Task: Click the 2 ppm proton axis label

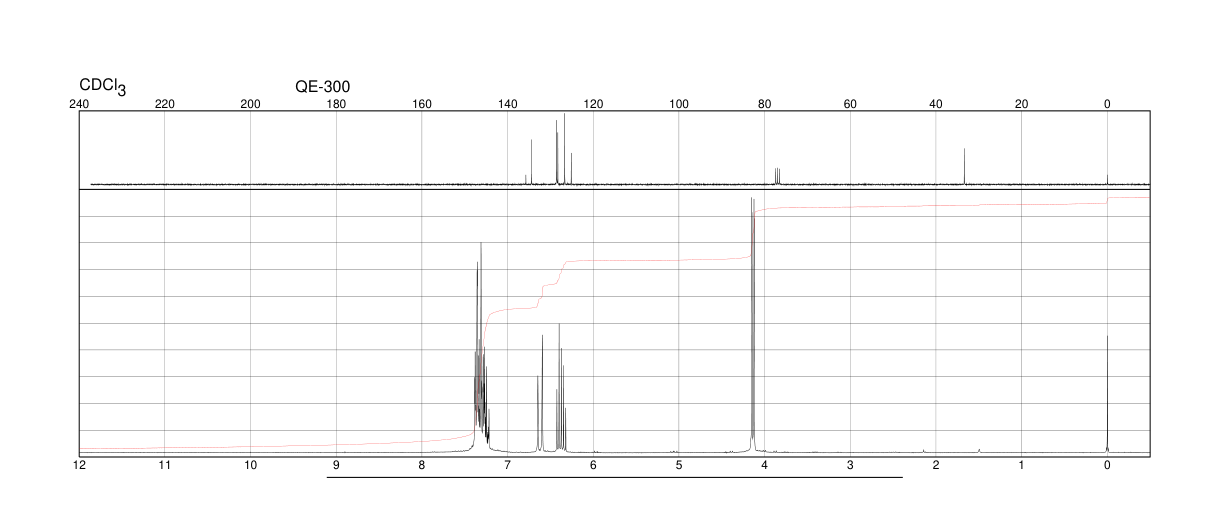Action: click(936, 466)
